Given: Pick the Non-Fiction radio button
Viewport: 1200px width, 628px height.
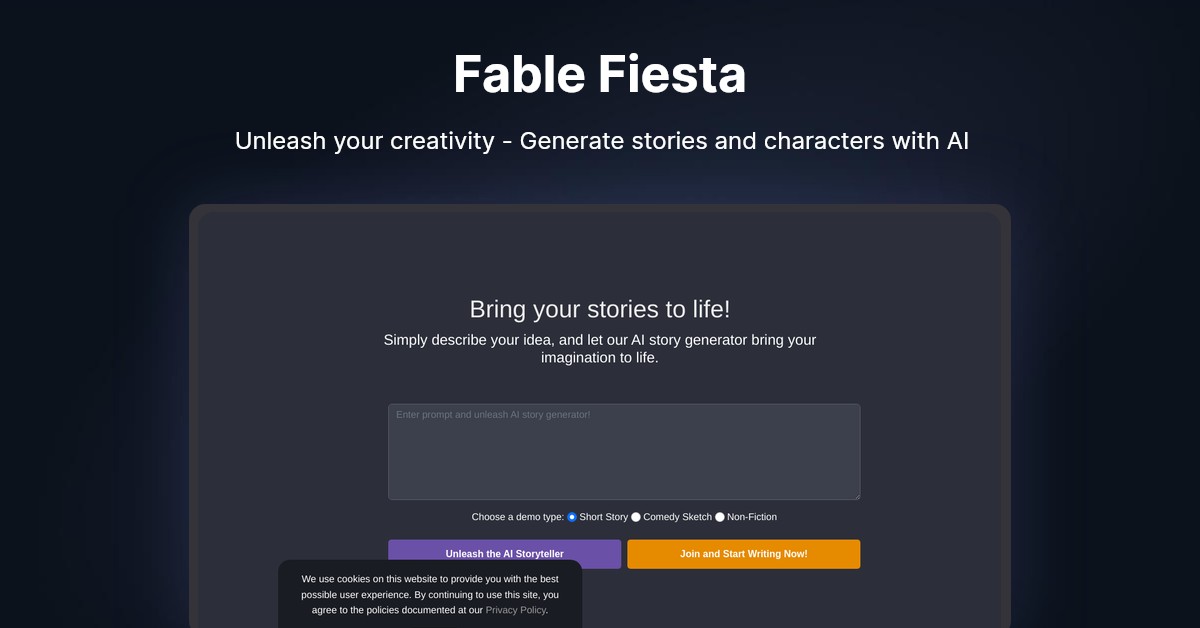Looking at the screenshot, I should (x=720, y=517).
